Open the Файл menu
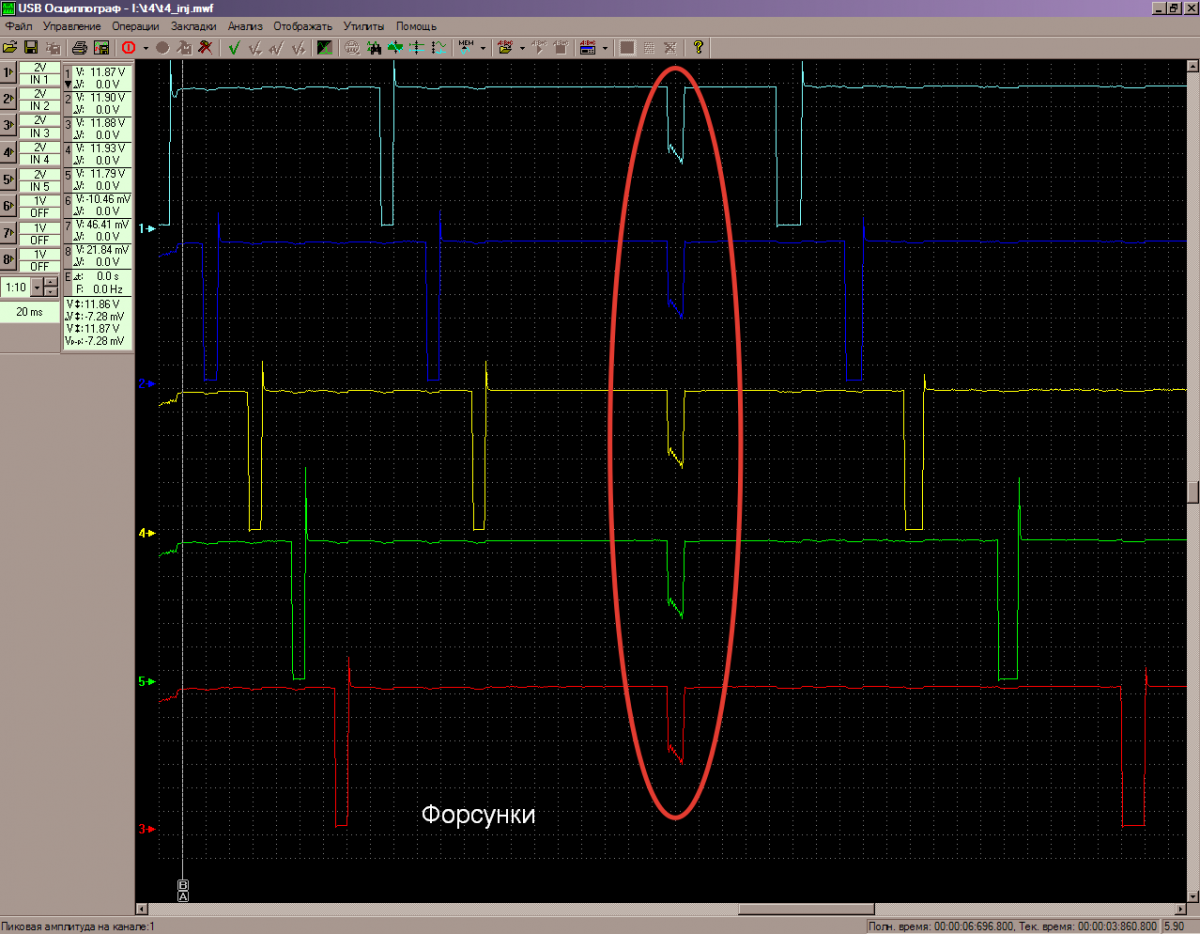Screen dimensions: 1200x934 click(x=19, y=25)
